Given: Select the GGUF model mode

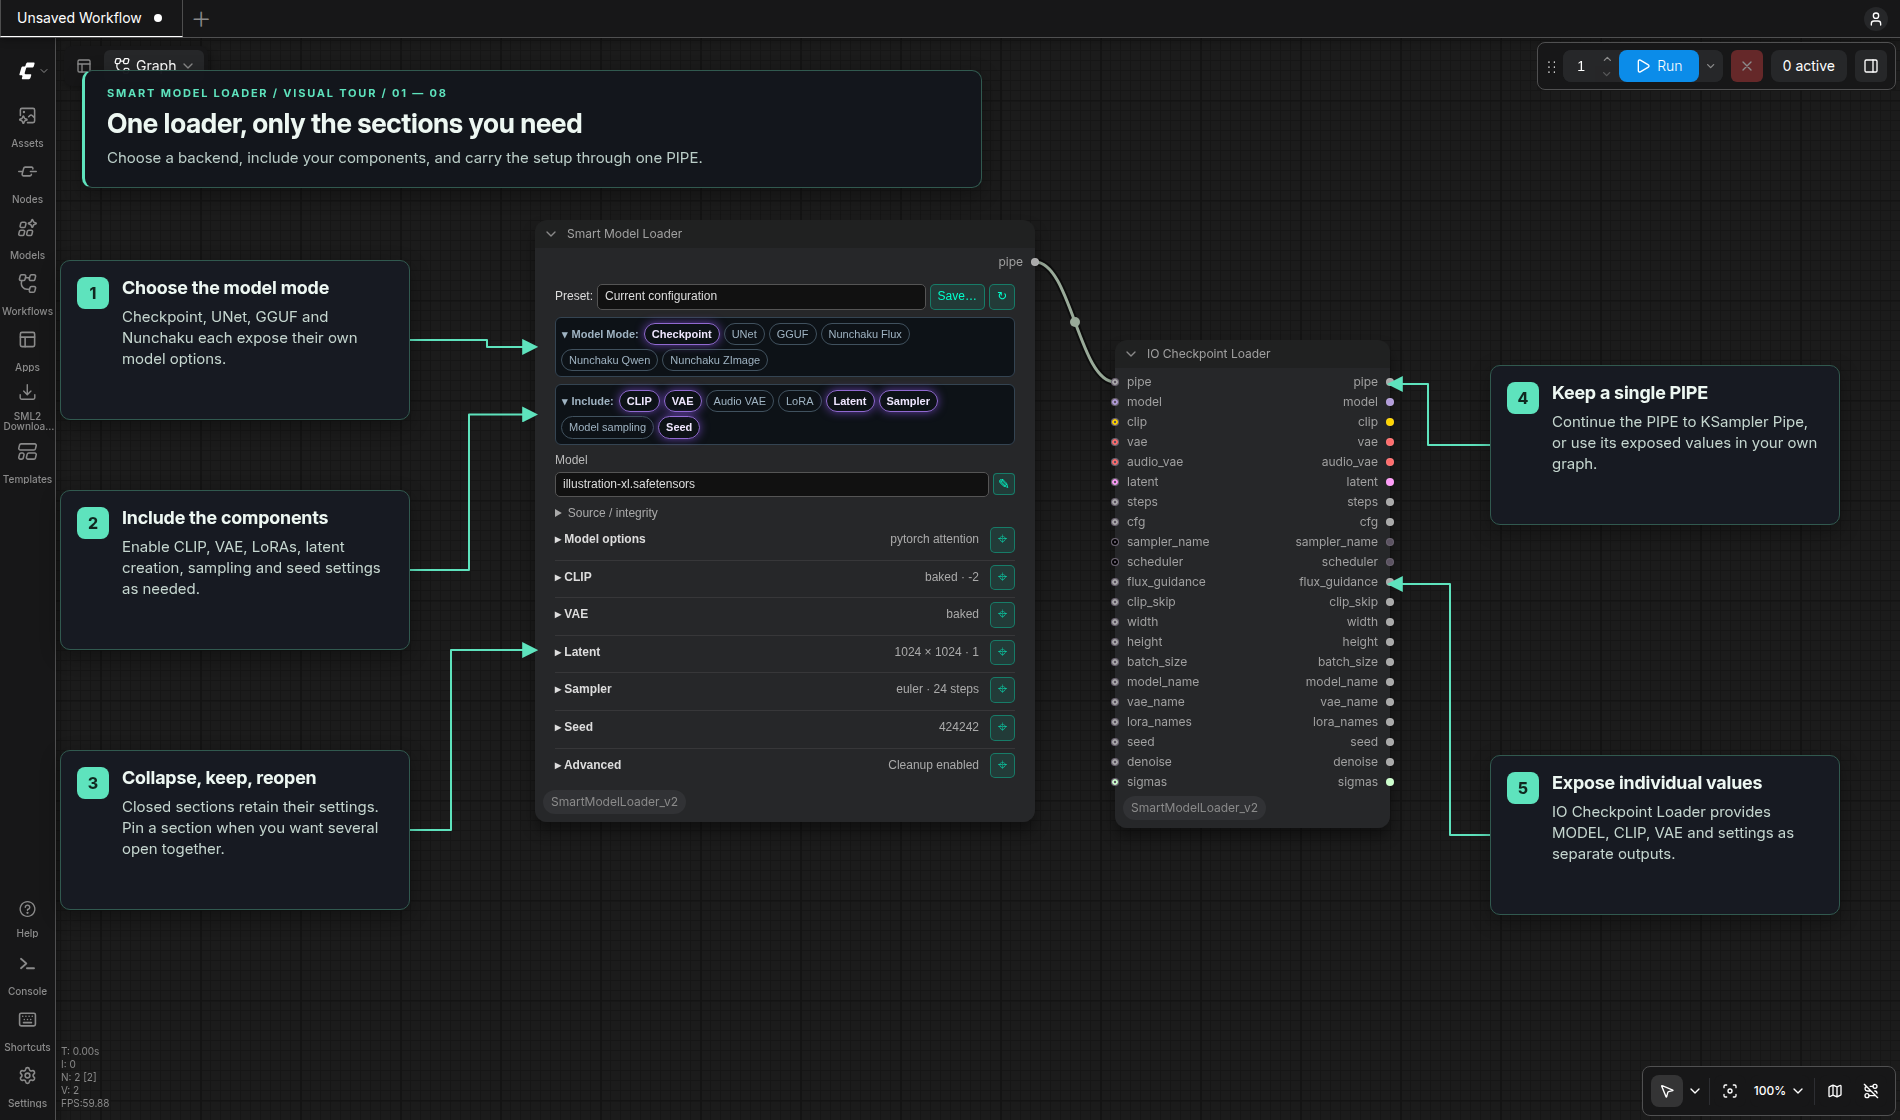Looking at the screenshot, I should tap(792, 334).
